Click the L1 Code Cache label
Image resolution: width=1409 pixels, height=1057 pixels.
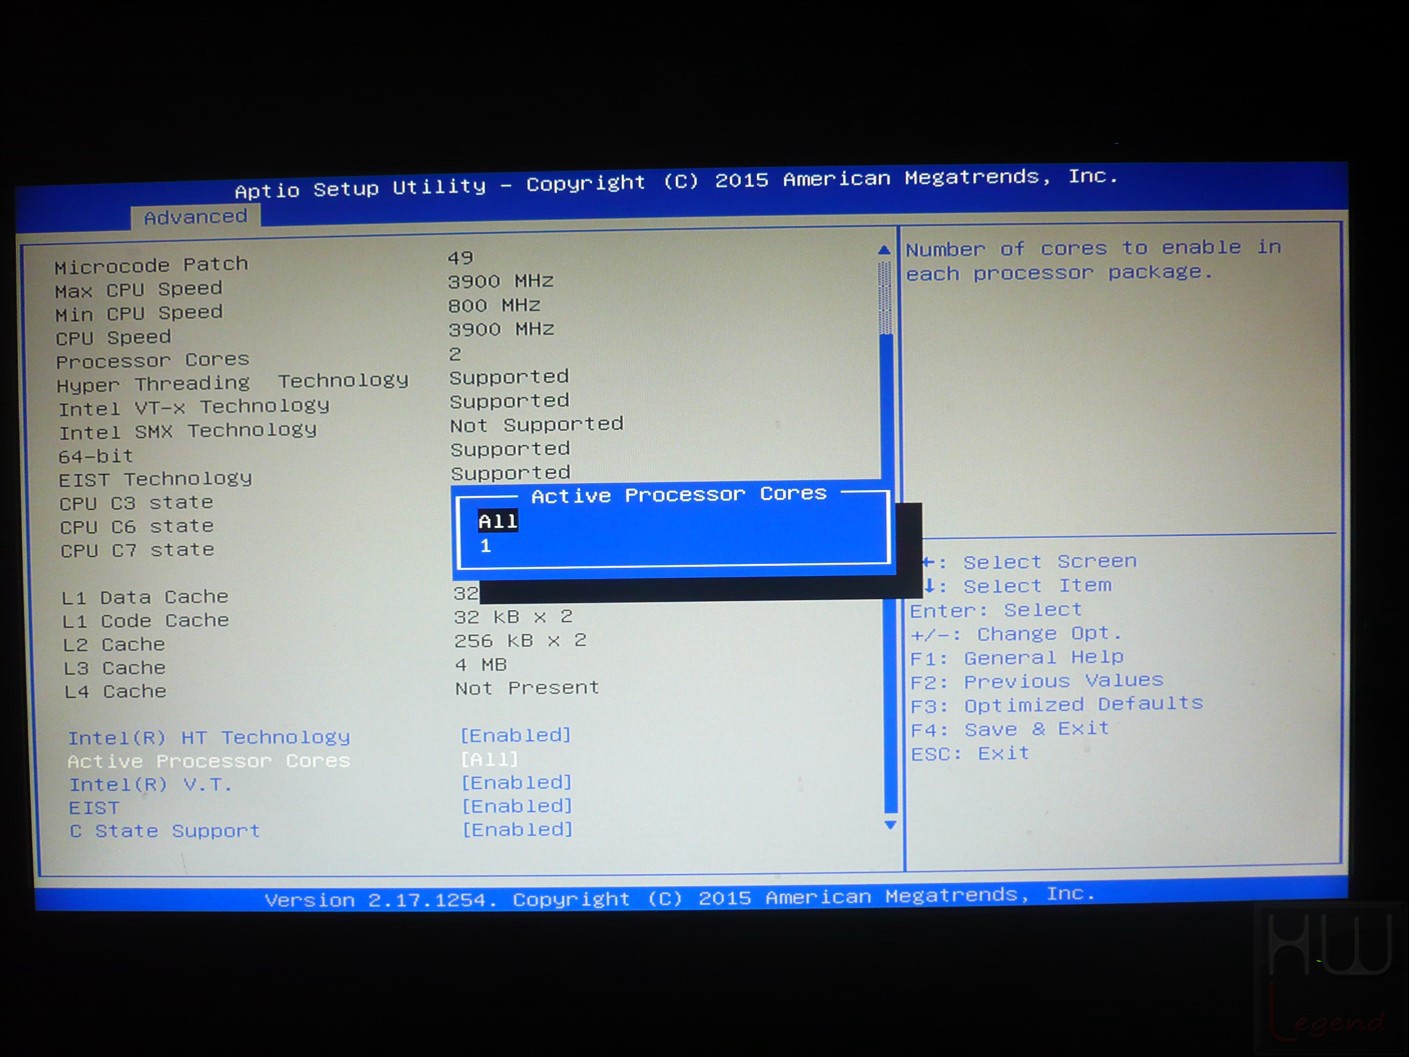coord(145,621)
